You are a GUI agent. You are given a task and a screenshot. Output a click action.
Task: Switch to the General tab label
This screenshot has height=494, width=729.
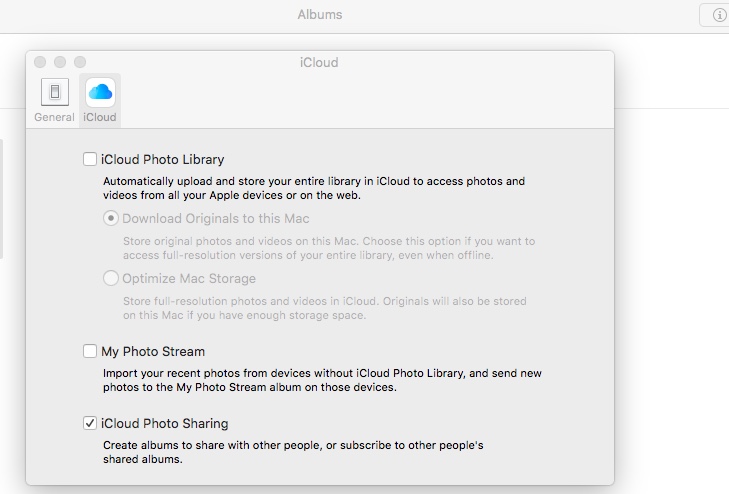pyautogui.click(x=54, y=117)
